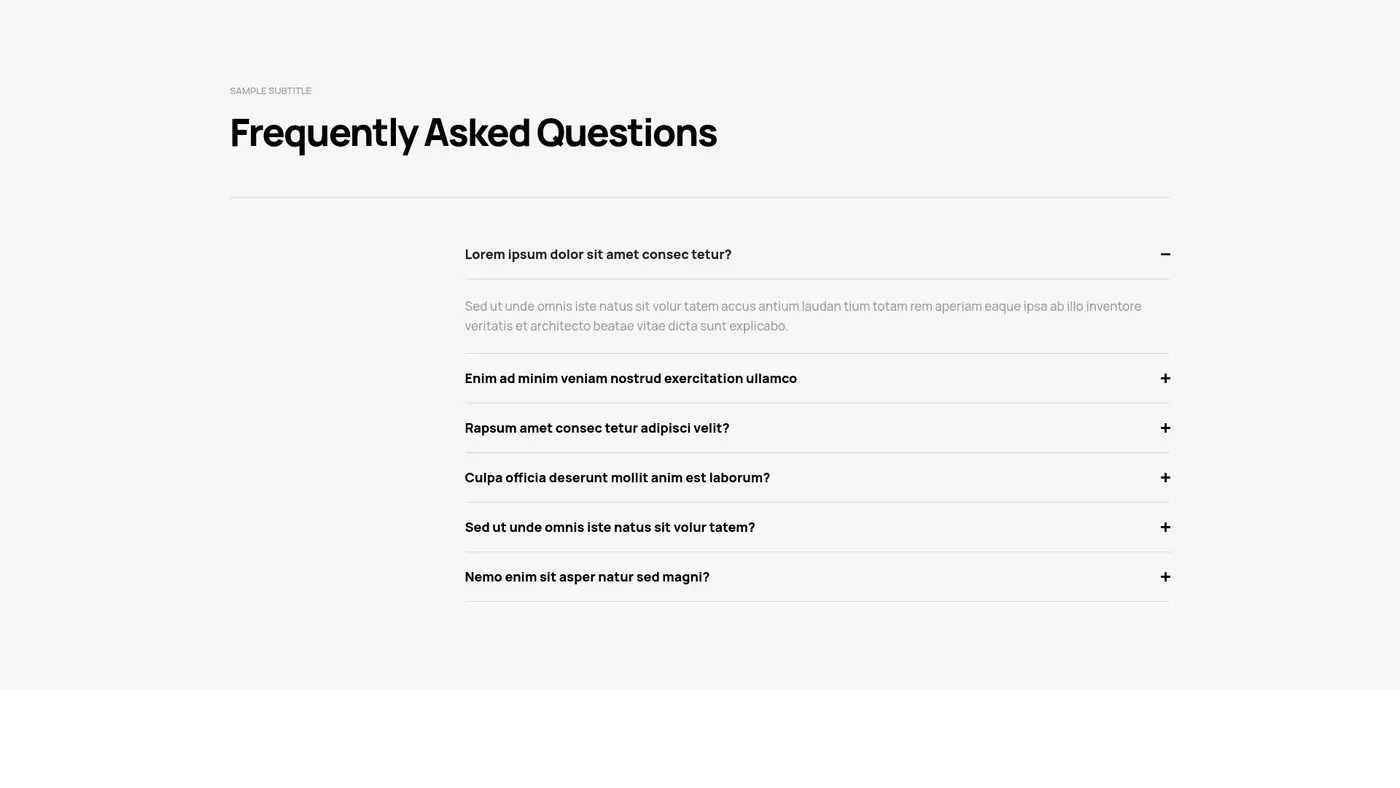
Task: Expand 'Enim ad minim veniam nostrud' question
Action: 630,378
